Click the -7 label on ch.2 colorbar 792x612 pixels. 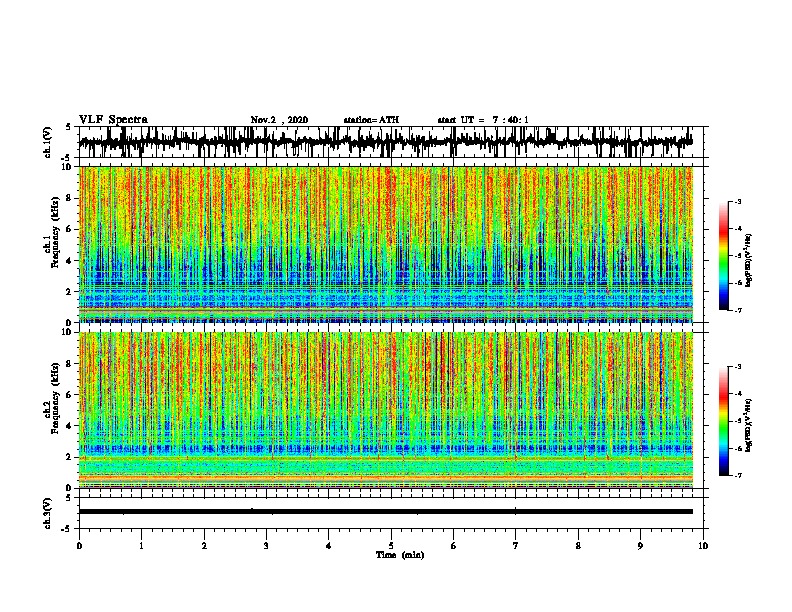coord(738,475)
